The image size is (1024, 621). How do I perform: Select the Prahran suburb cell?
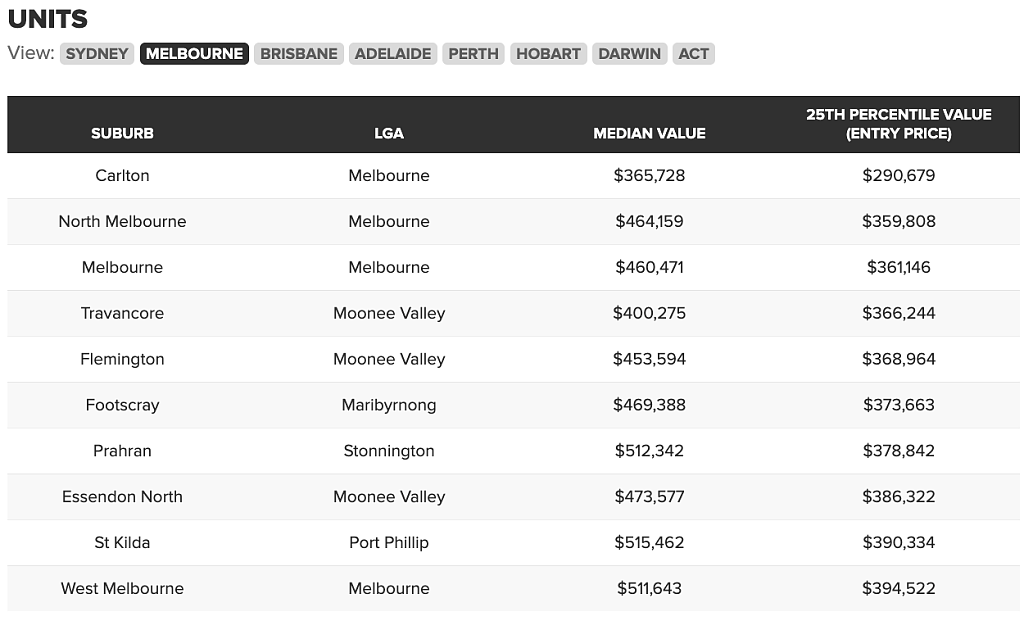click(122, 451)
